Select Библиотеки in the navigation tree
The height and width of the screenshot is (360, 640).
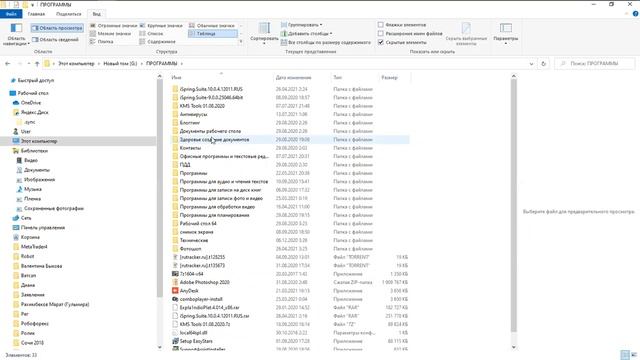pyautogui.click(x=34, y=151)
